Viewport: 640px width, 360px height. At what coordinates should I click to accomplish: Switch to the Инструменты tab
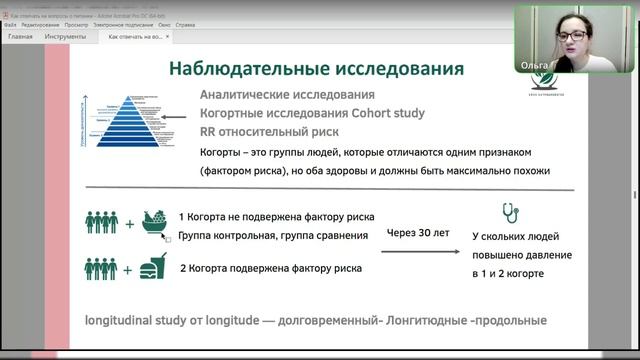(x=65, y=36)
